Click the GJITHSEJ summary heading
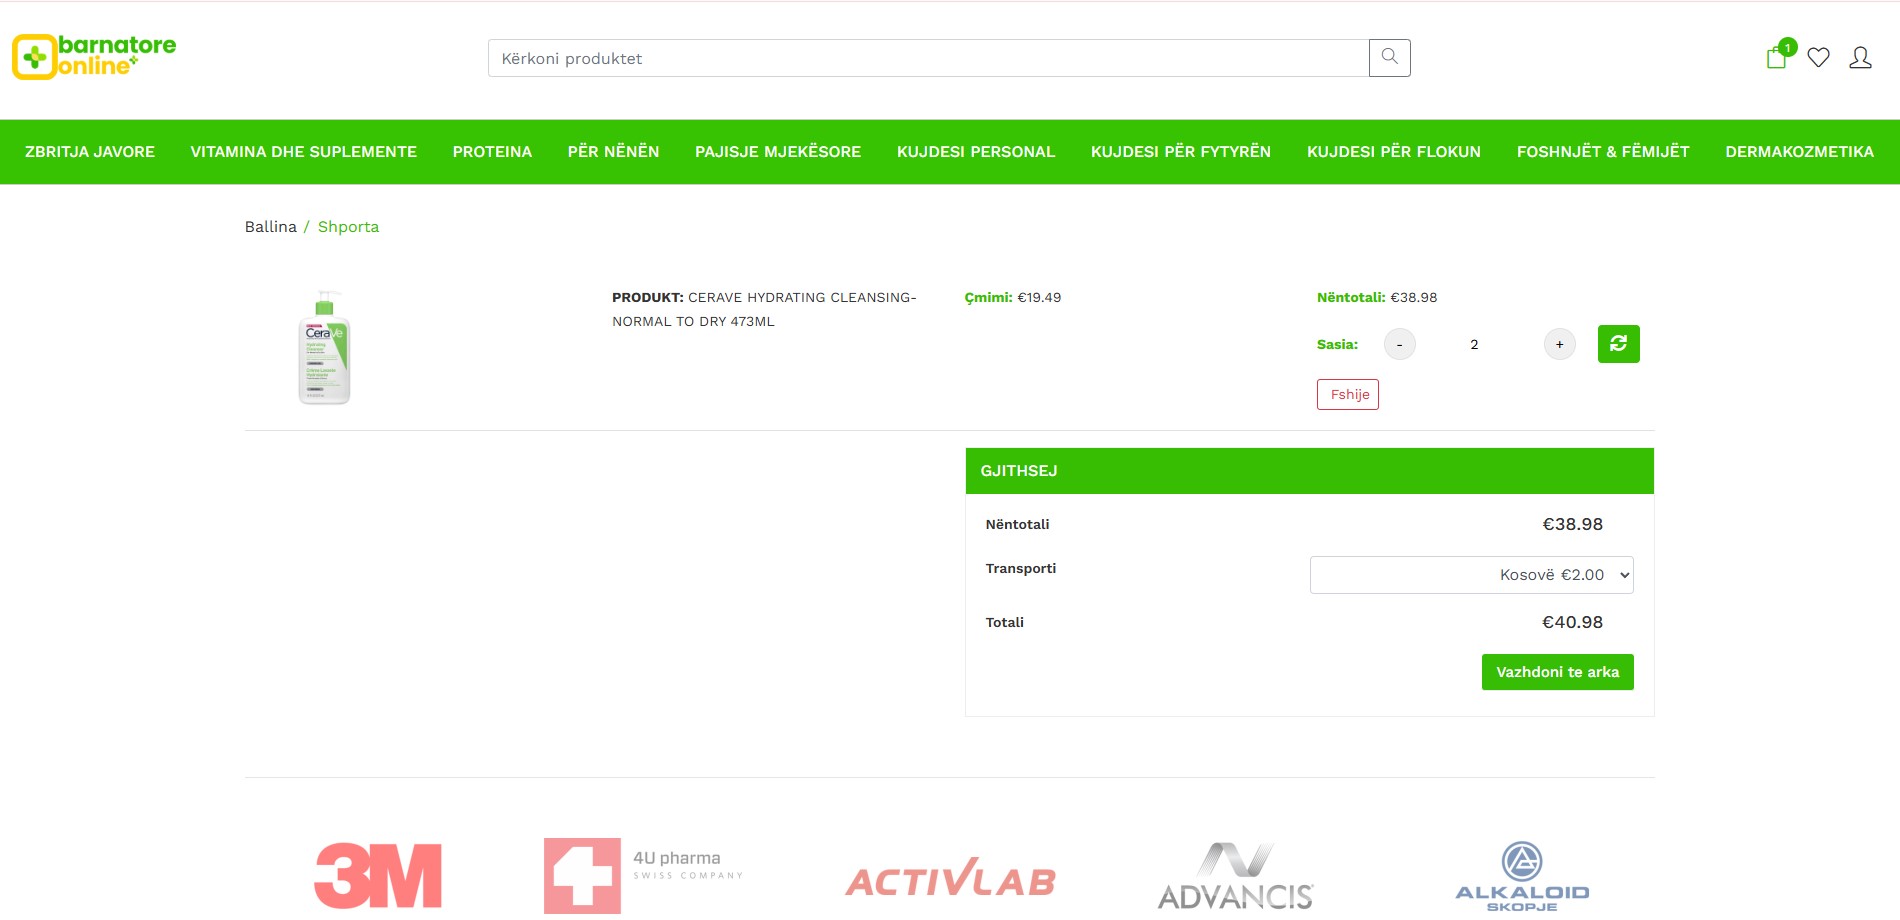The height and width of the screenshot is (920, 1900). click(x=1019, y=471)
